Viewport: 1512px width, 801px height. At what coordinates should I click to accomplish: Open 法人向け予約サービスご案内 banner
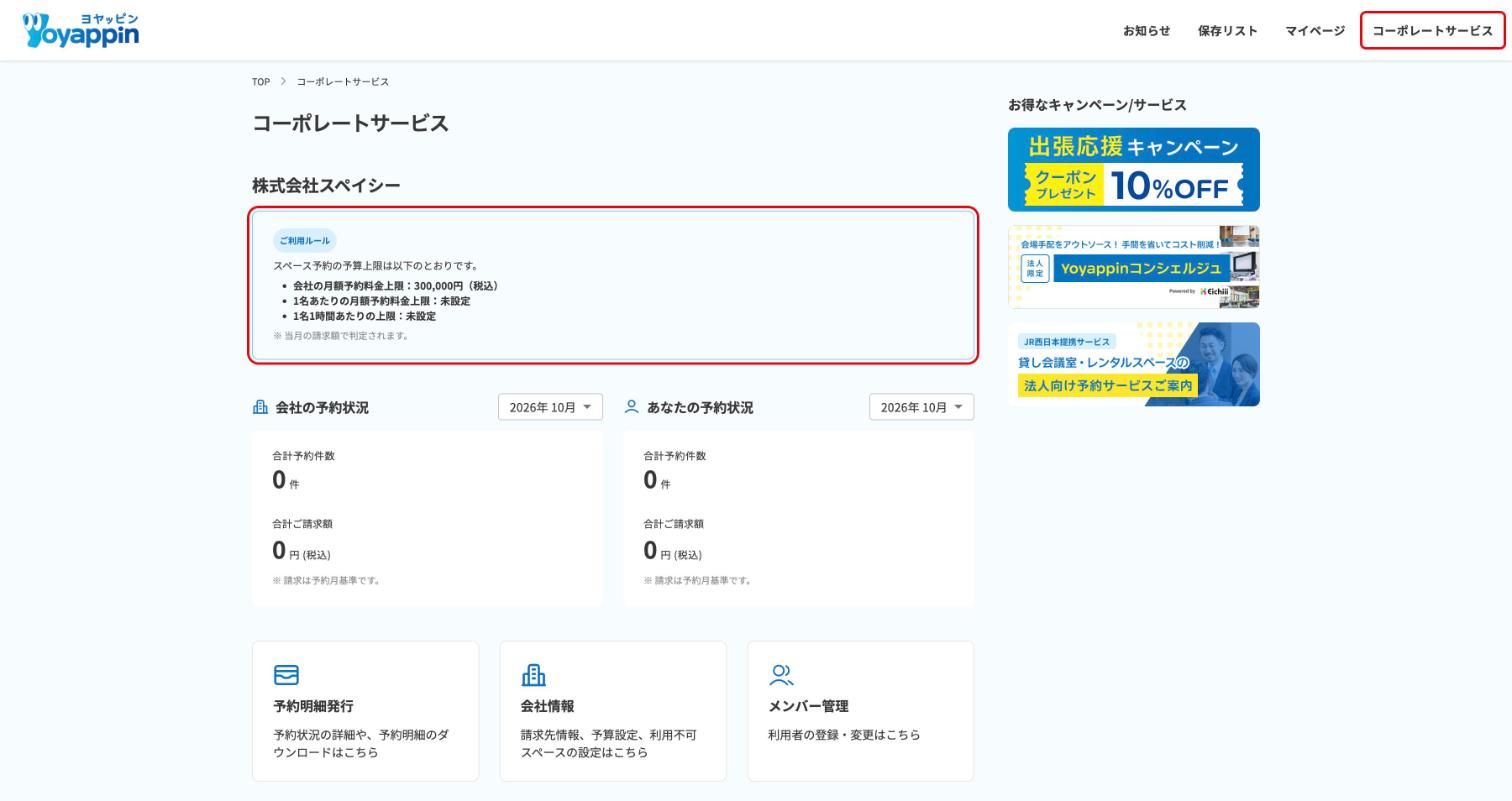coord(1134,364)
